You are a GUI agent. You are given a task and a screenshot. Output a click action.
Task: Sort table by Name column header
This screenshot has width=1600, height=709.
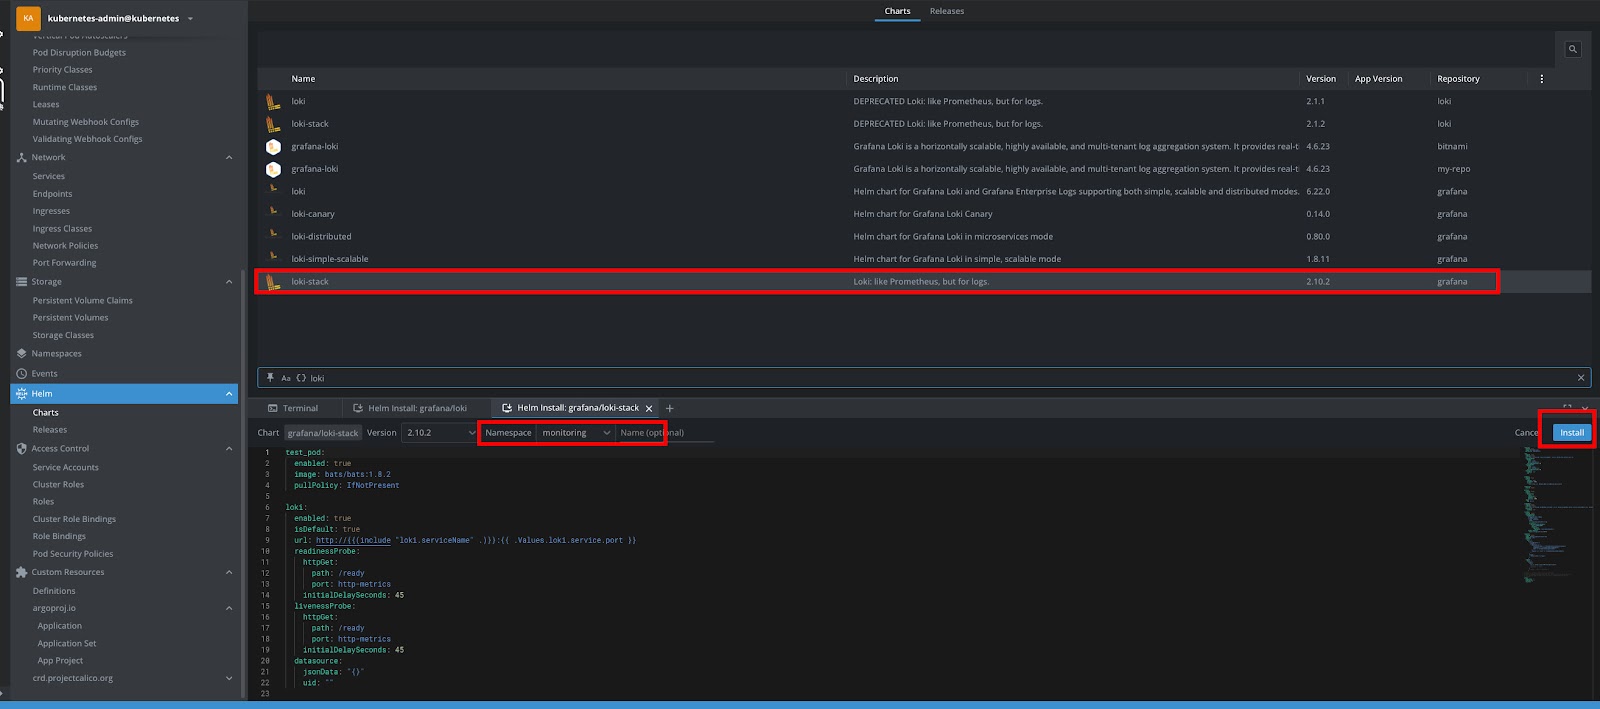tap(303, 79)
